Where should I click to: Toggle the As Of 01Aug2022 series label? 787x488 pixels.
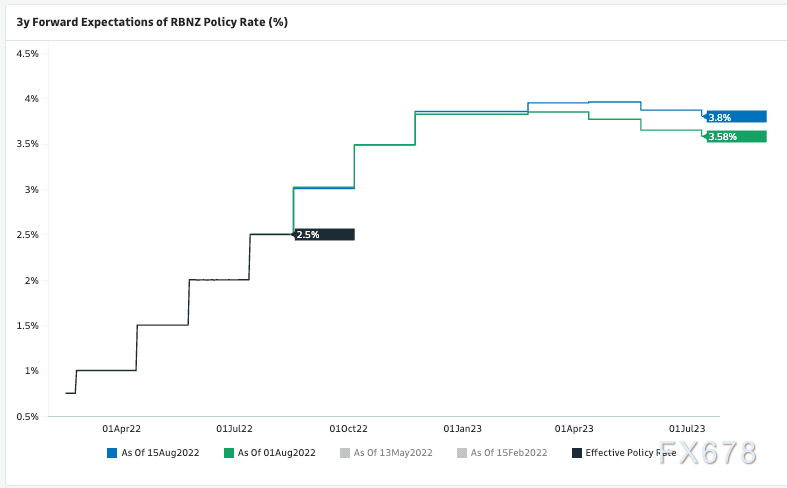click(277, 453)
